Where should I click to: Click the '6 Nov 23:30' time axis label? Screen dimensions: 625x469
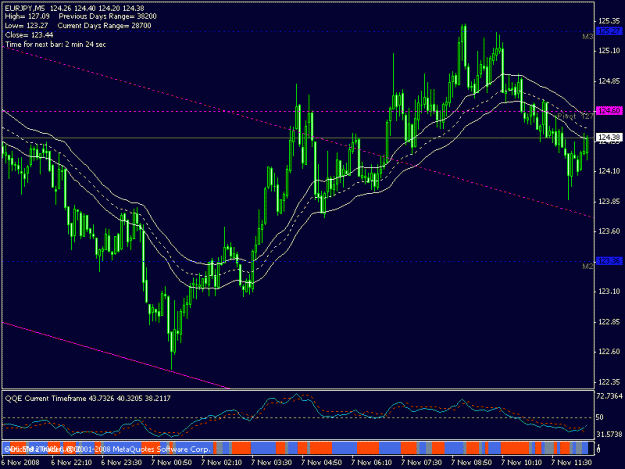coord(121,463)
